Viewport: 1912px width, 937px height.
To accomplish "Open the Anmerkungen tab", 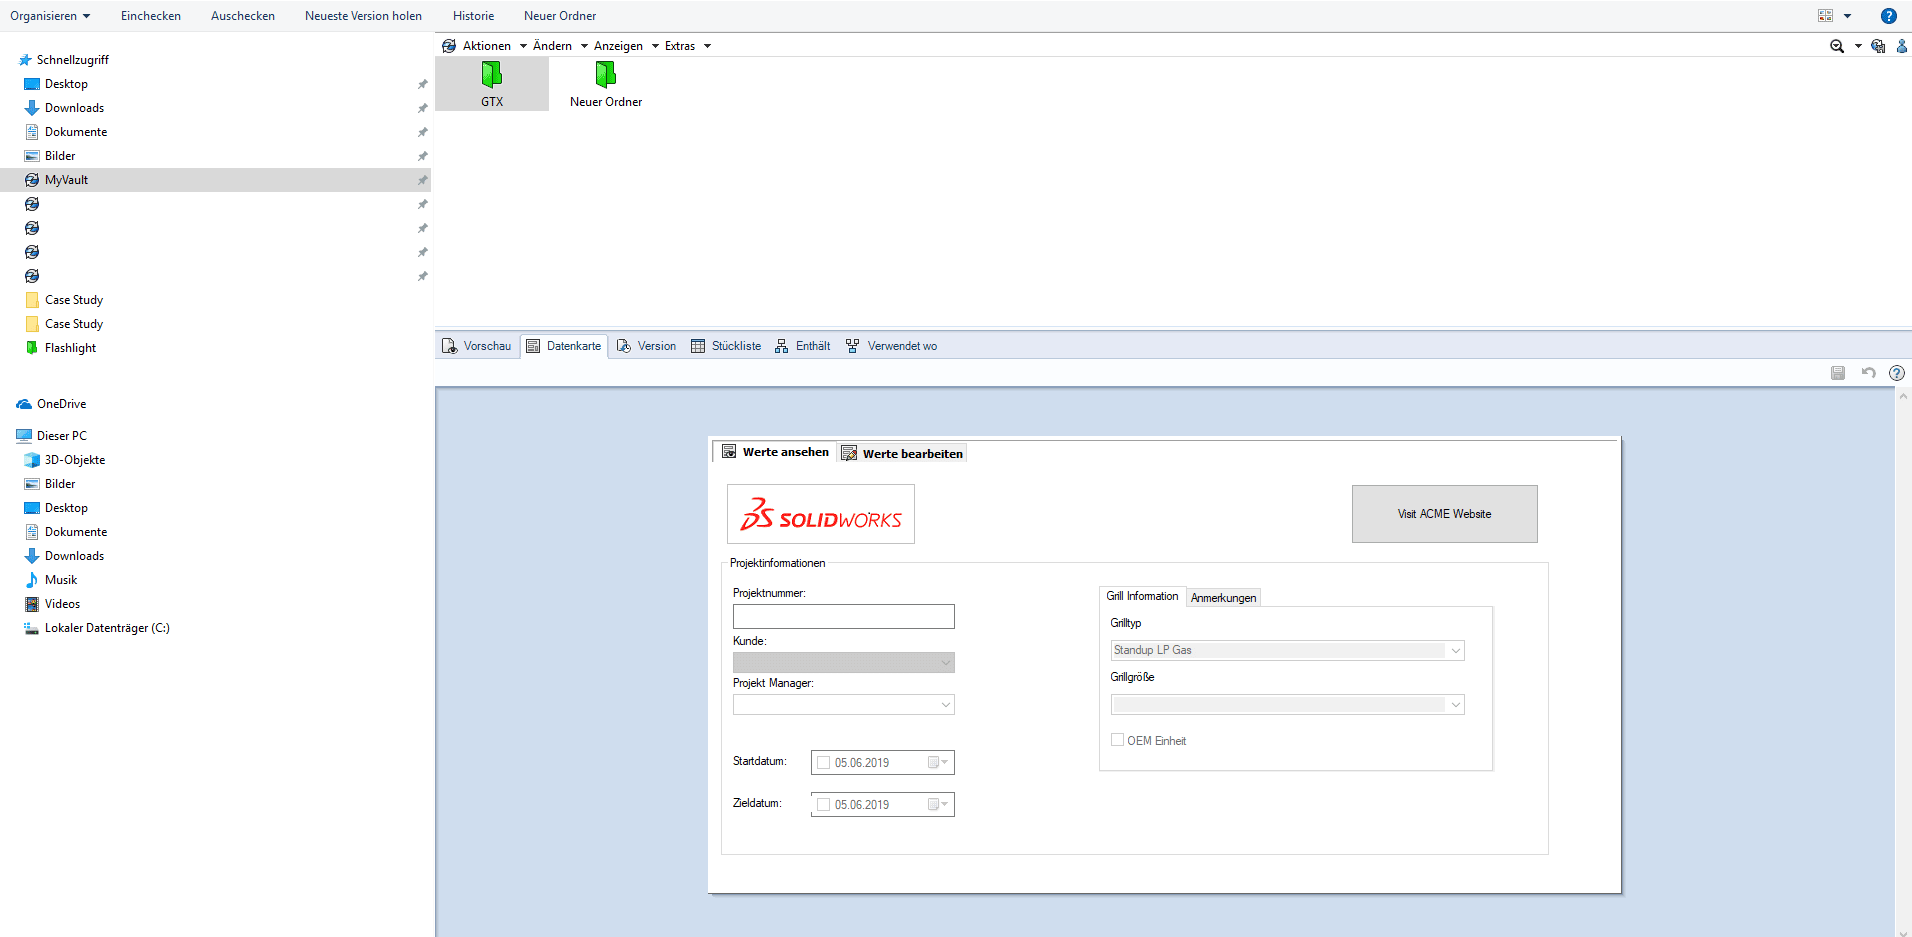I will pos(1223,598).
